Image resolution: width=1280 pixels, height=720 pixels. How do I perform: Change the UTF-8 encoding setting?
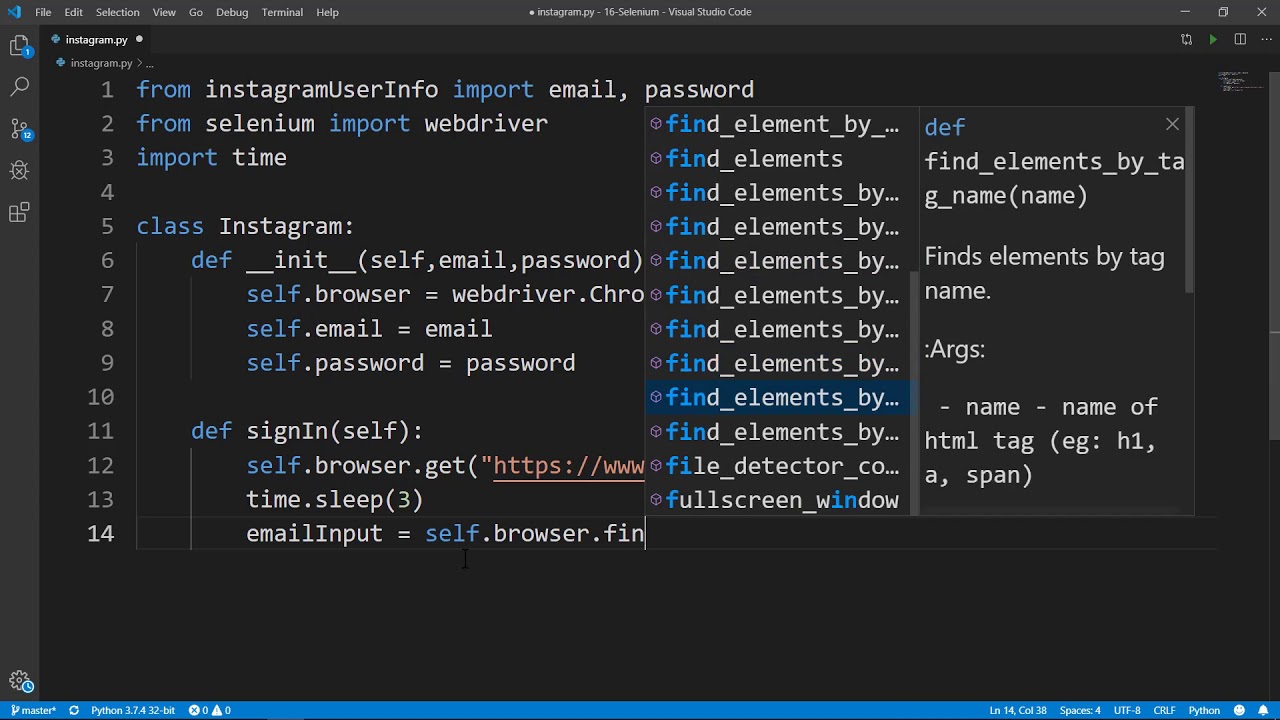click(x=1127, y=711)
